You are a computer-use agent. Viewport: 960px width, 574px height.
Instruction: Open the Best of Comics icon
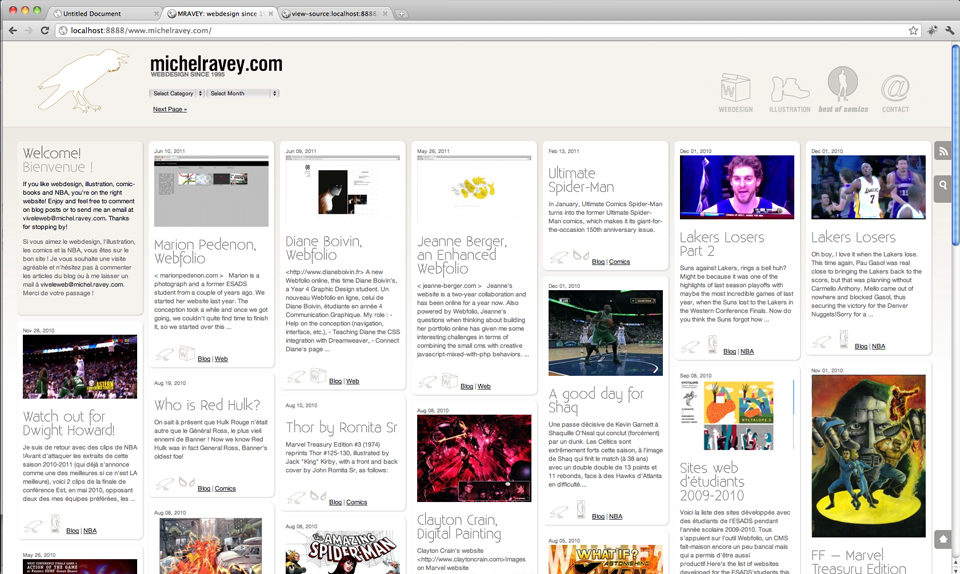[843, 88]
